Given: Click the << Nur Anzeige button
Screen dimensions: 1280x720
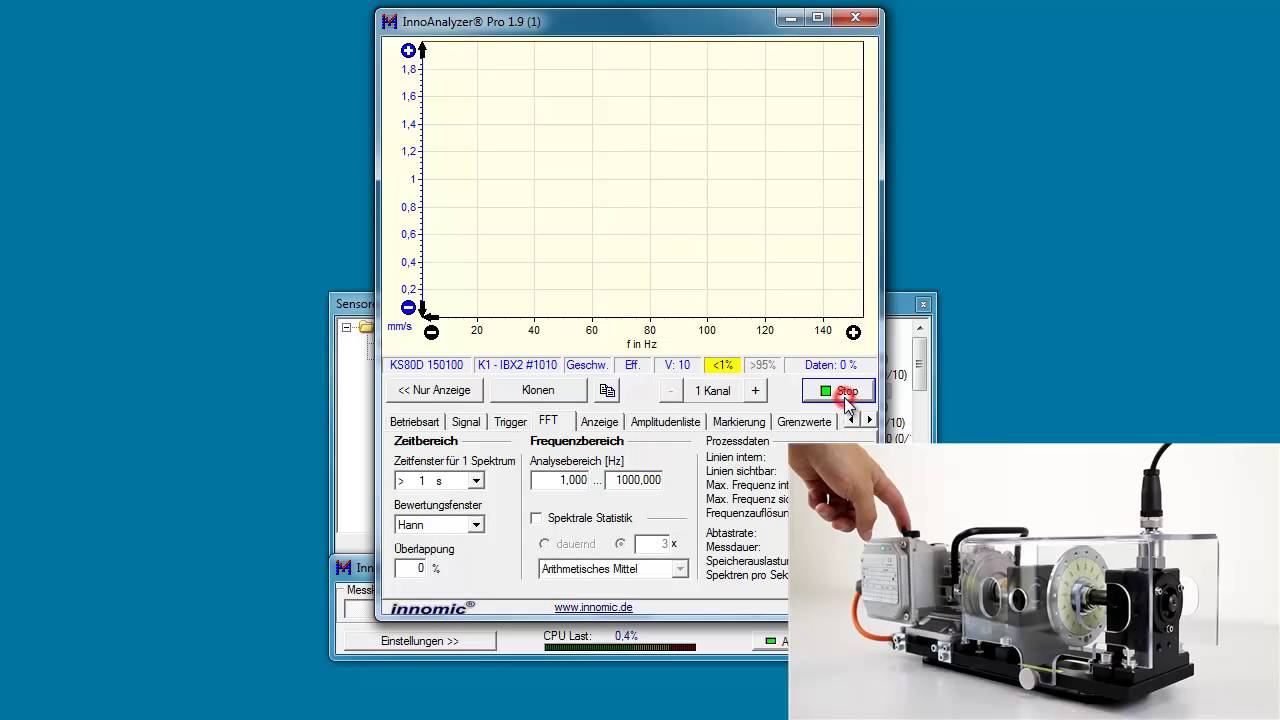Looking at the screenshot, I should pos(434,391).
